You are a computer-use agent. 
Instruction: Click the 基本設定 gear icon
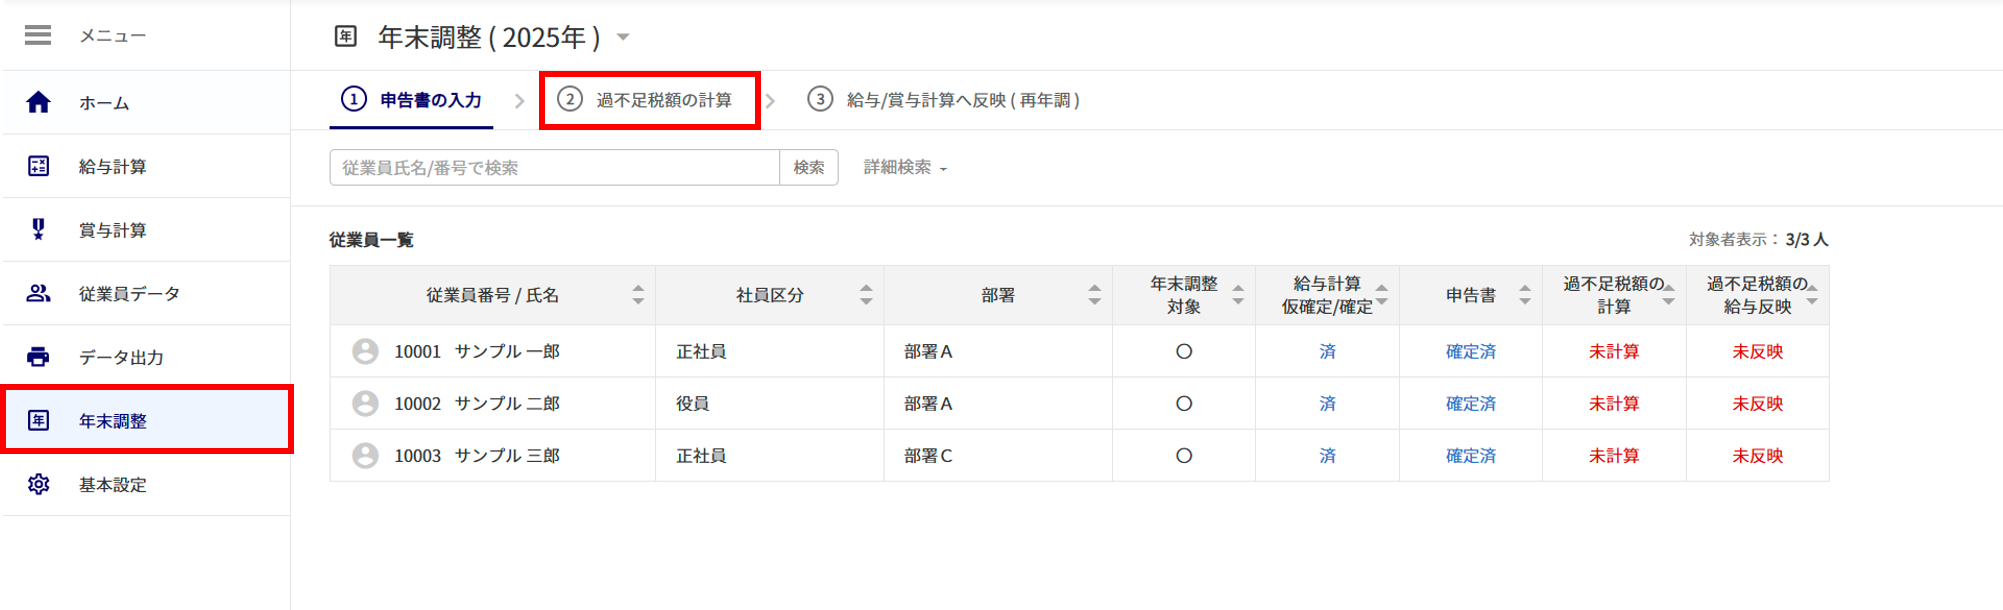(x=38, y=484)
